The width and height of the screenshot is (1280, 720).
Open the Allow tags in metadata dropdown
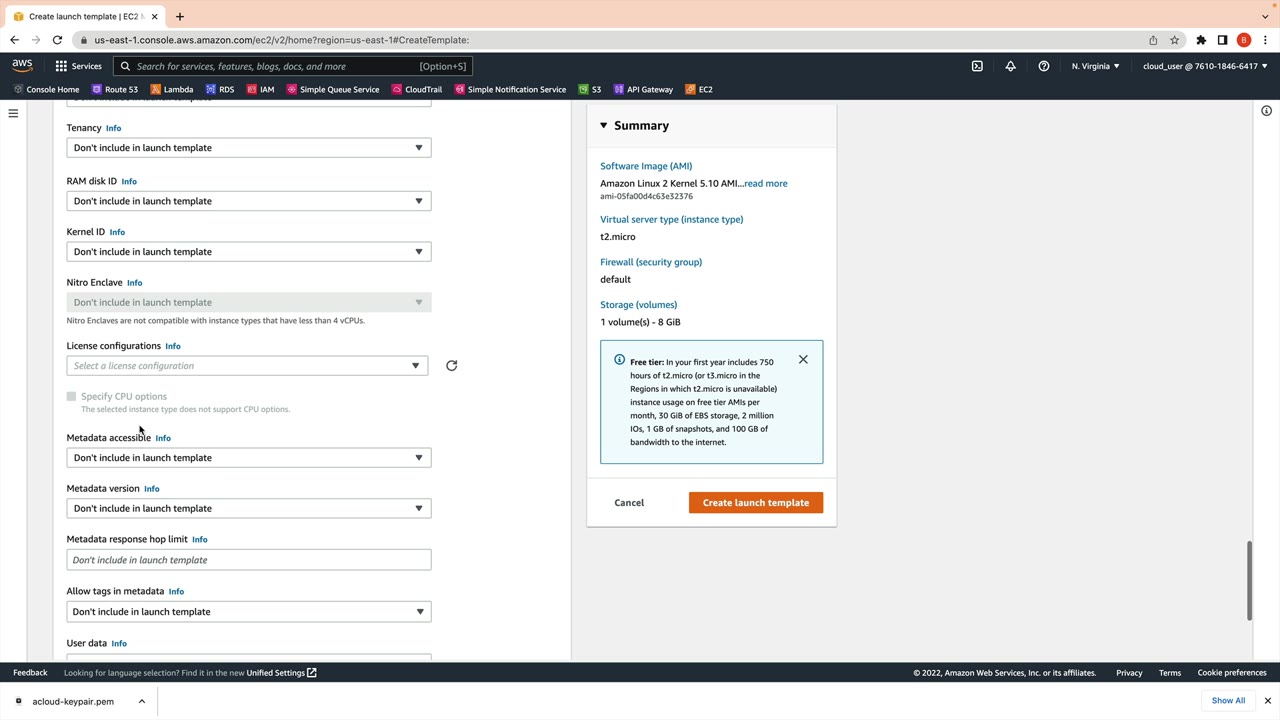tap(249, 612)
